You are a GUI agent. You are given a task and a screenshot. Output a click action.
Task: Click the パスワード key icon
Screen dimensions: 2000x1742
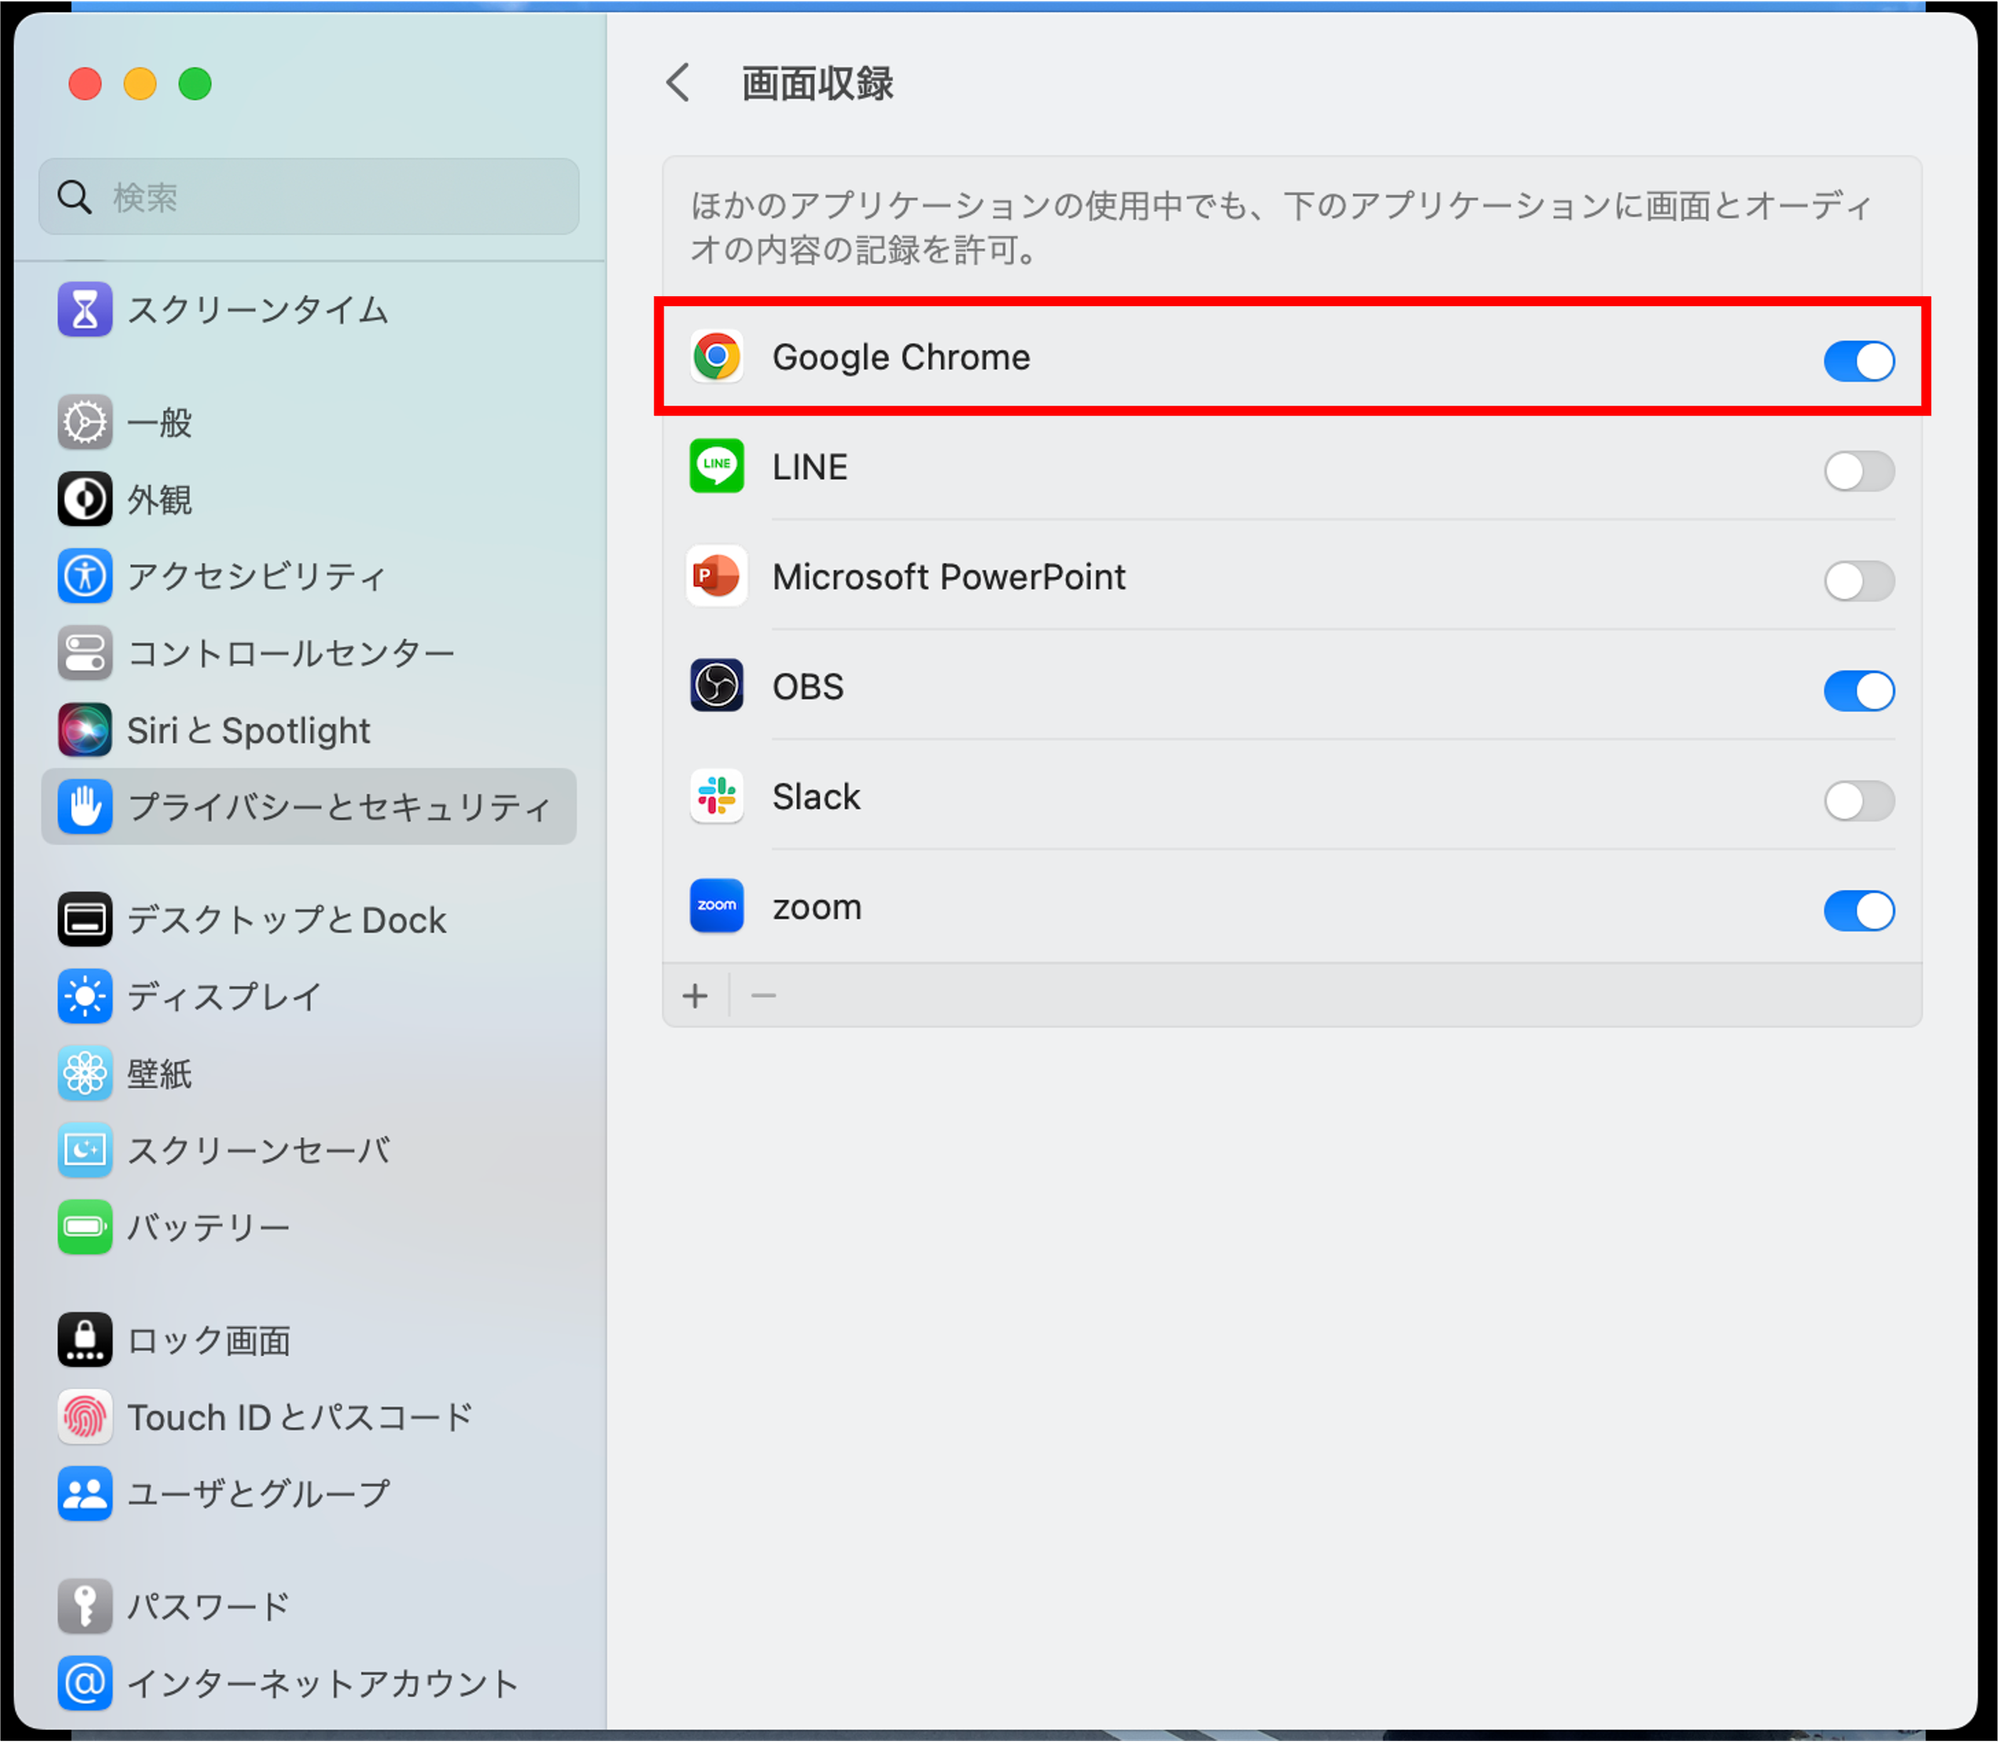pyautogui.click(x=85, y=1606)
